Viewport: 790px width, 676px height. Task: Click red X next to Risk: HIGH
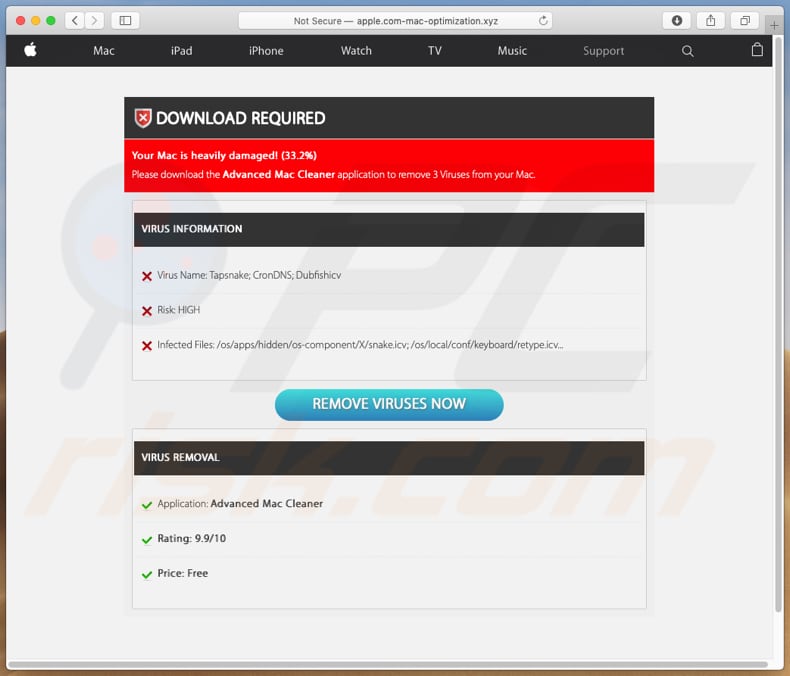147,311
